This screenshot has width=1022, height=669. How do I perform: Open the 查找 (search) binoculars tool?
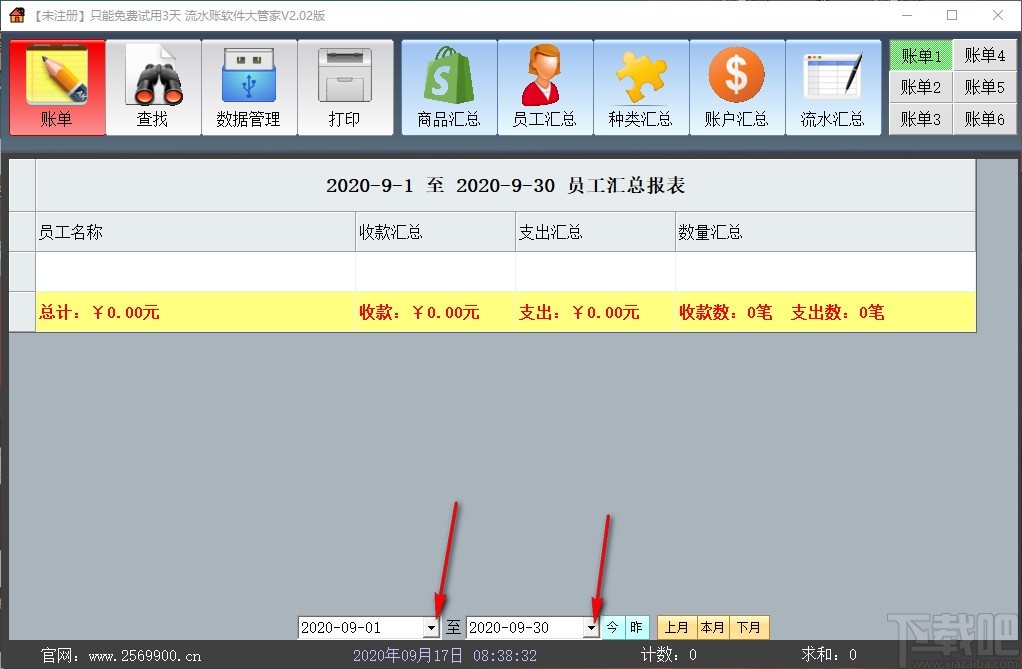point(153,87)
